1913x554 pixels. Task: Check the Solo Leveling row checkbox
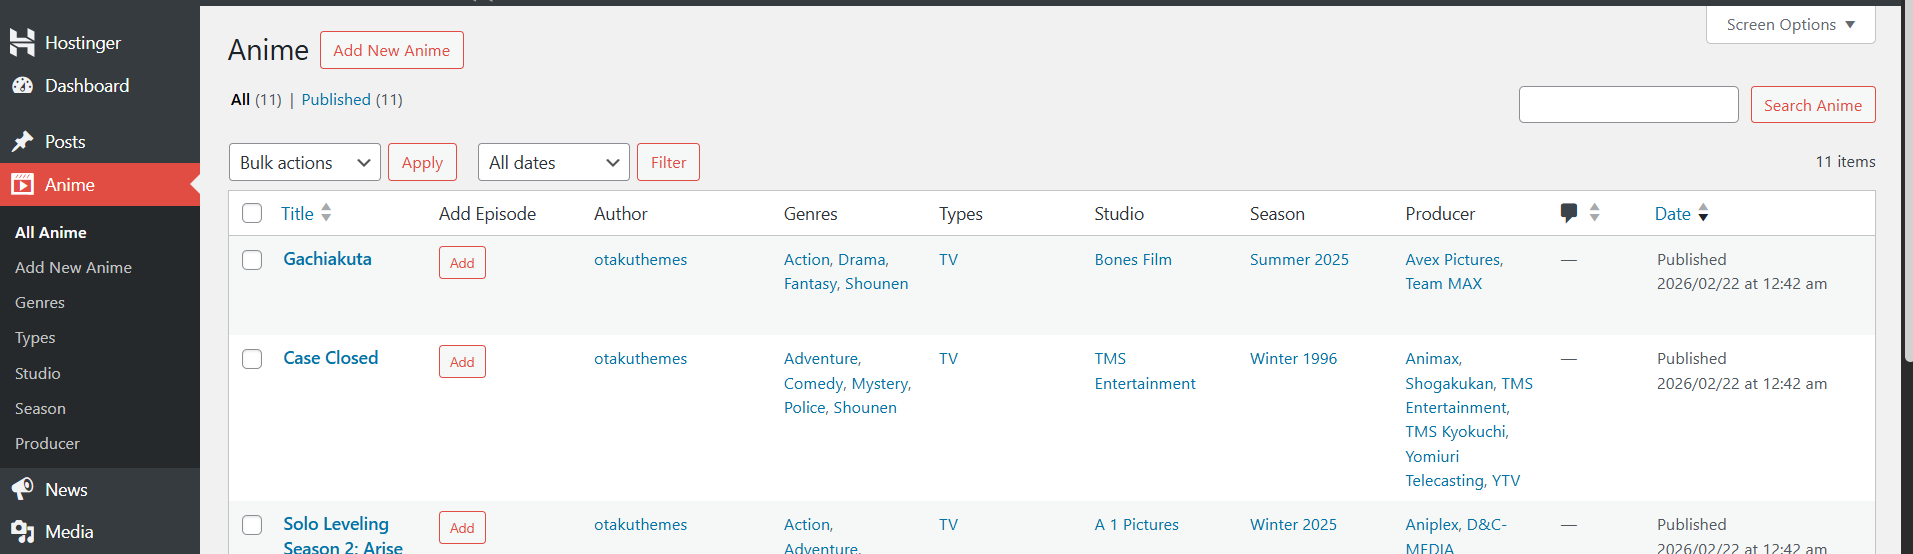tap(252, 525)
